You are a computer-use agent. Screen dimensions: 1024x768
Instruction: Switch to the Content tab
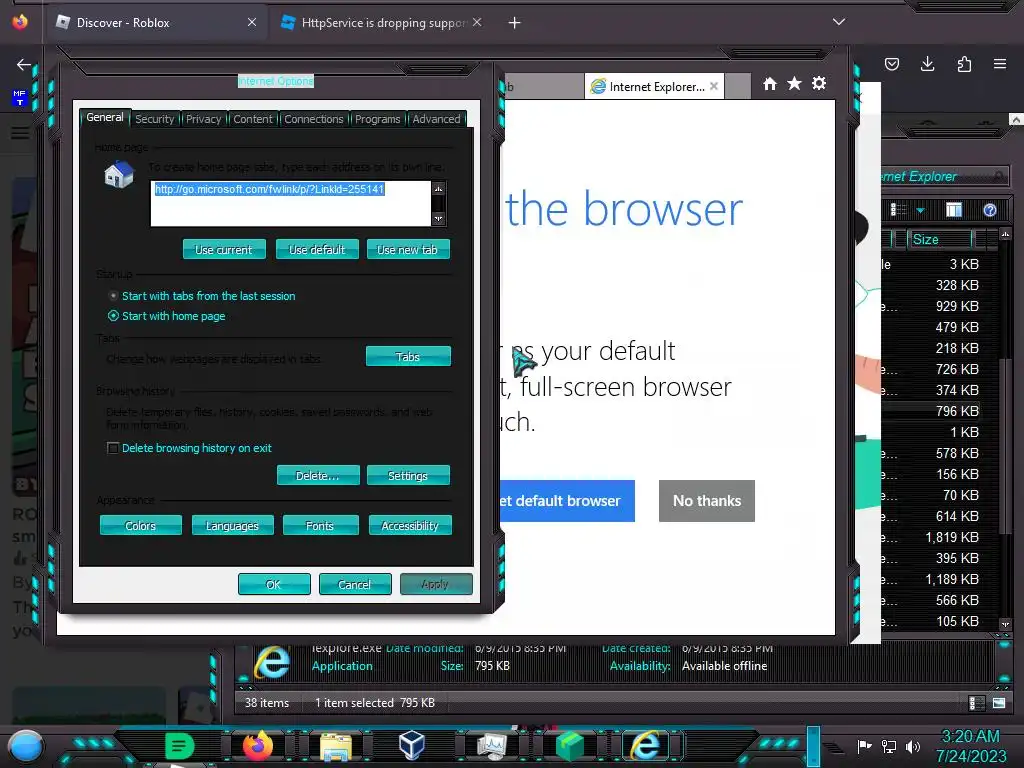pos(253,119)
